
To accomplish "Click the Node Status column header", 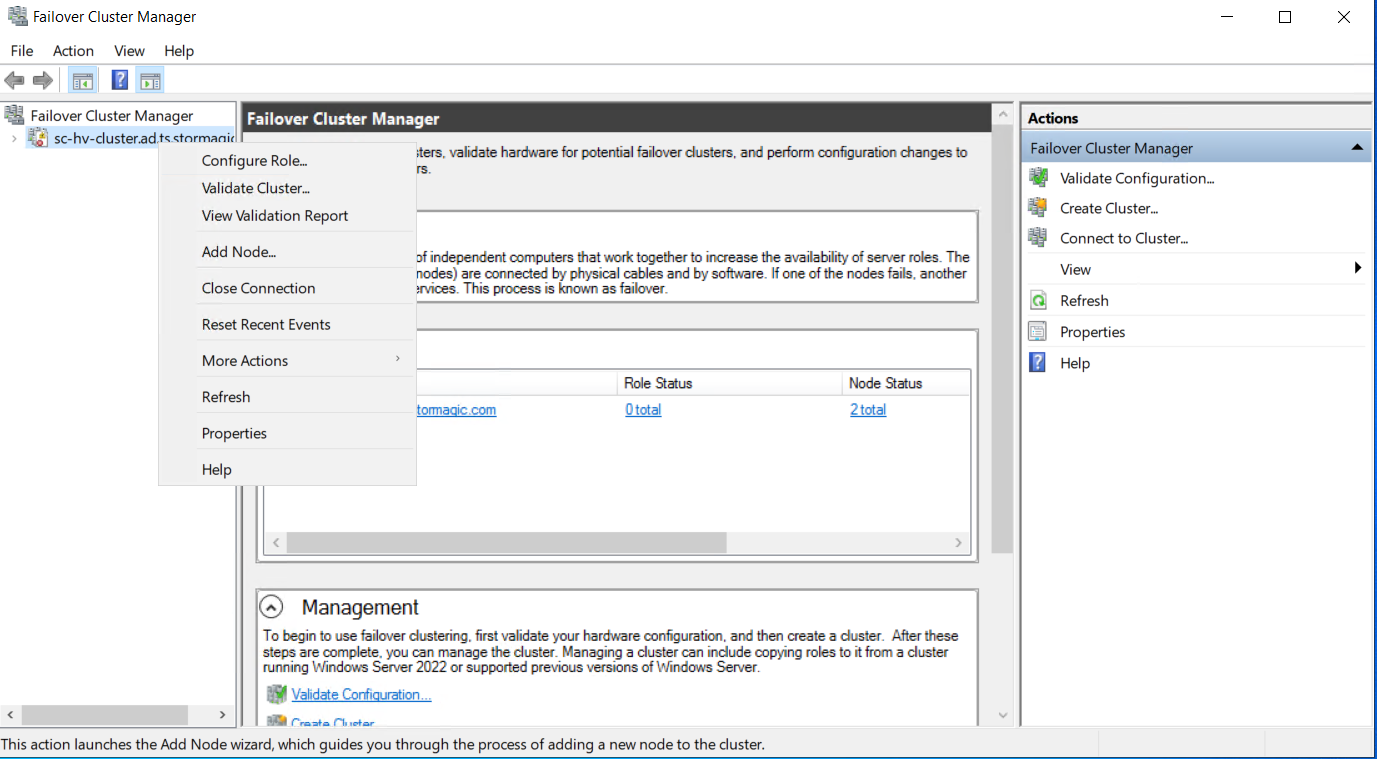I will [906, 383].
